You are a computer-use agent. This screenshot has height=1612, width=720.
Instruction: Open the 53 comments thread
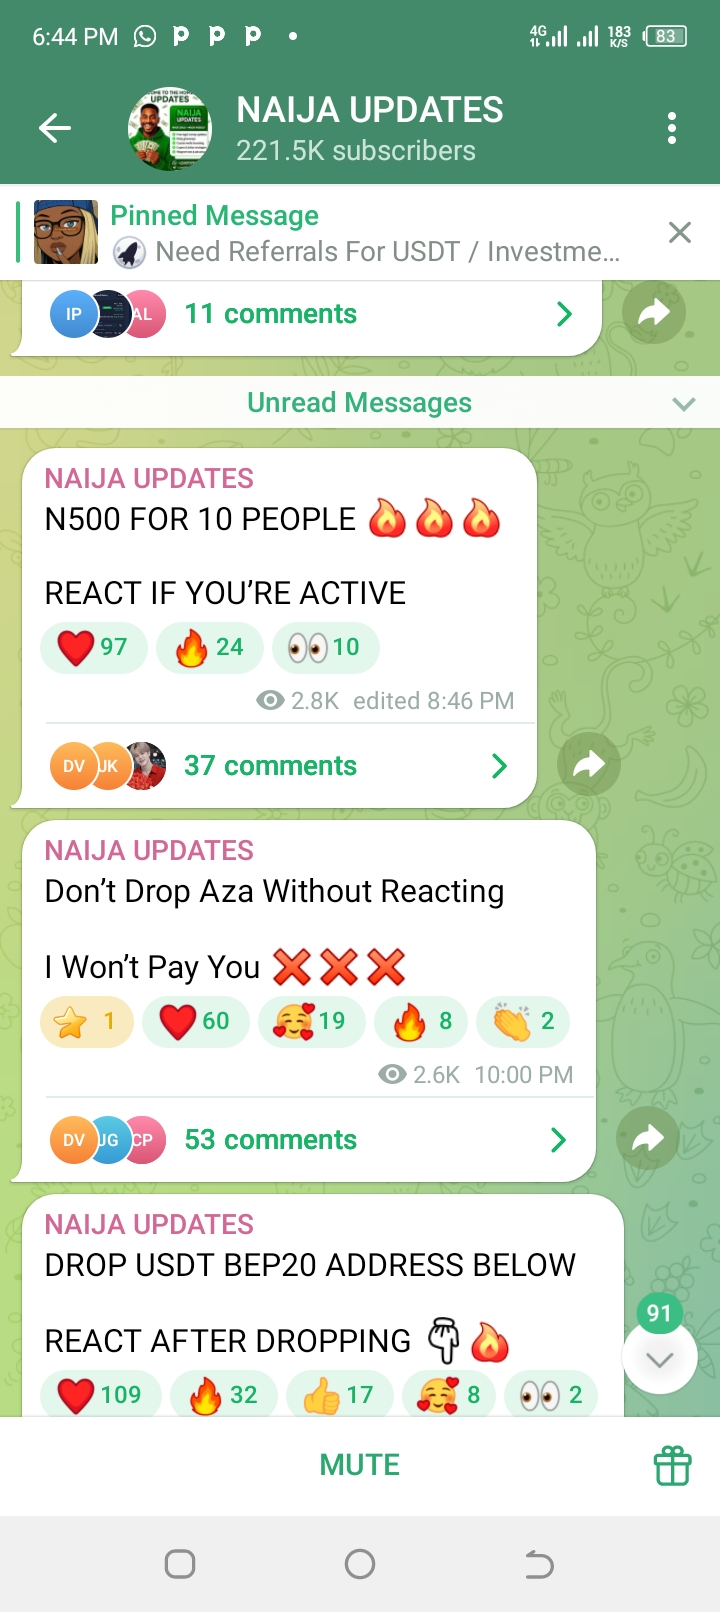coord(308,1140)
